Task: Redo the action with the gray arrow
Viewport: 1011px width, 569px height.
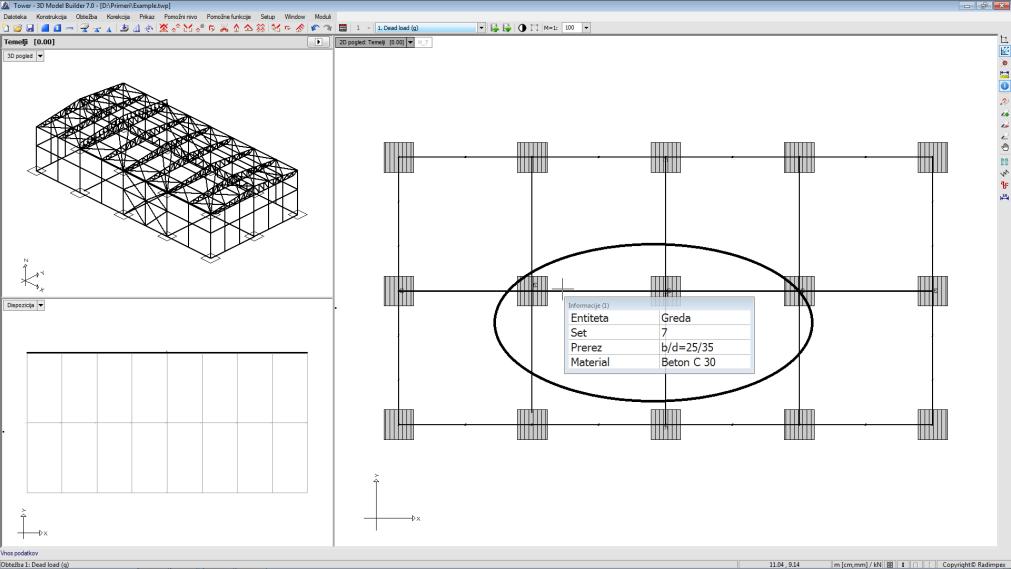Action: pyautogui.click(x=327, y=28)
